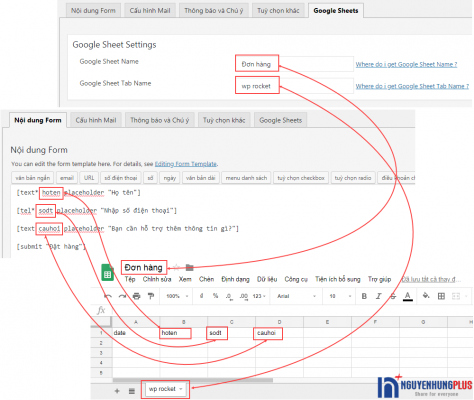Select the Paint format tool
The height and width of the screenshot is (400, 474).
point(151,296)
